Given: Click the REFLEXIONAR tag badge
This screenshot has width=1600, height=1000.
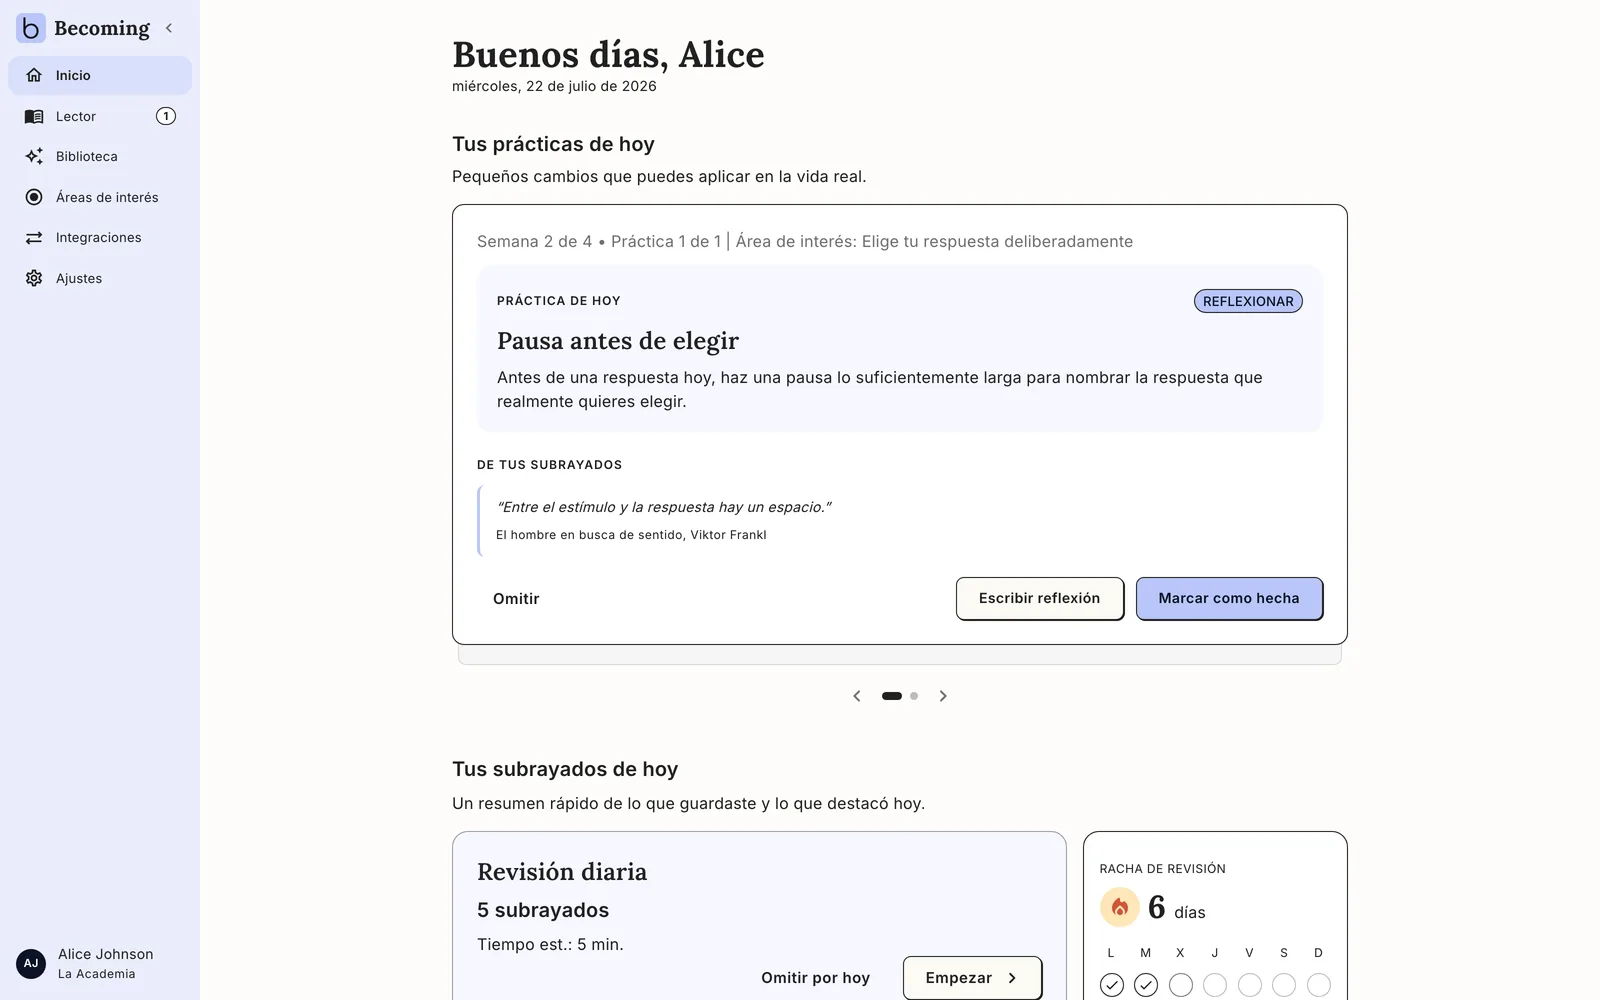Looking at the screenshot, I should coord(1248,301).
